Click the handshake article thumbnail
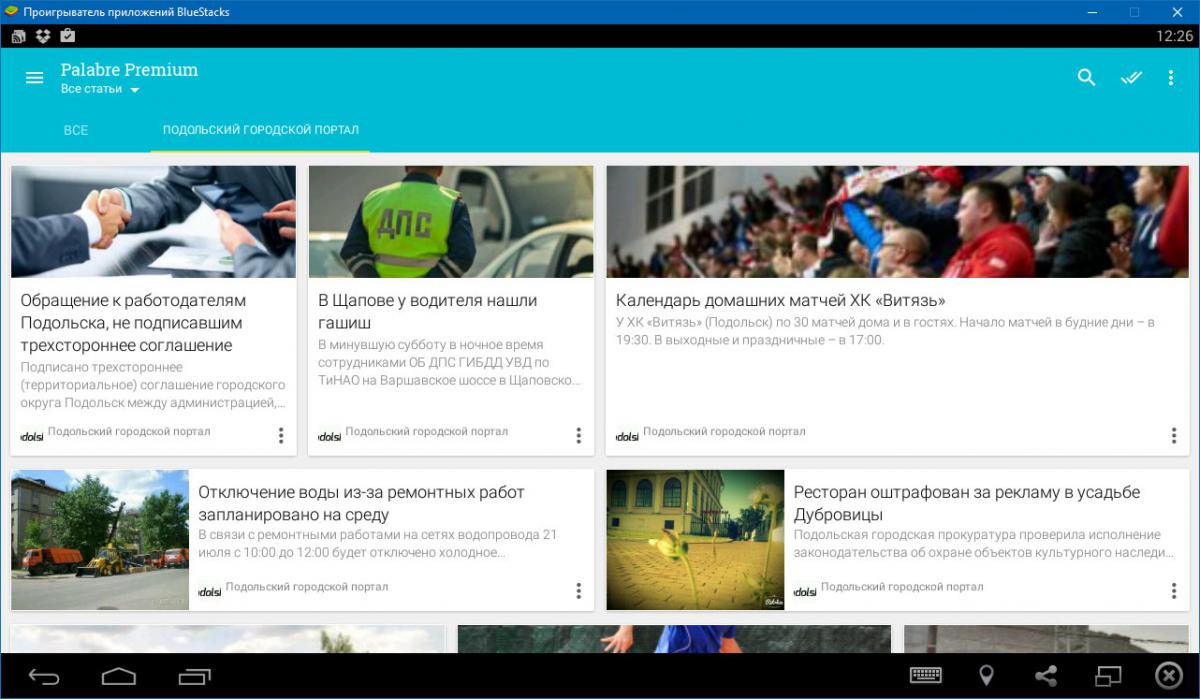Screen dimensions: 1200x699 pos(153,222)
